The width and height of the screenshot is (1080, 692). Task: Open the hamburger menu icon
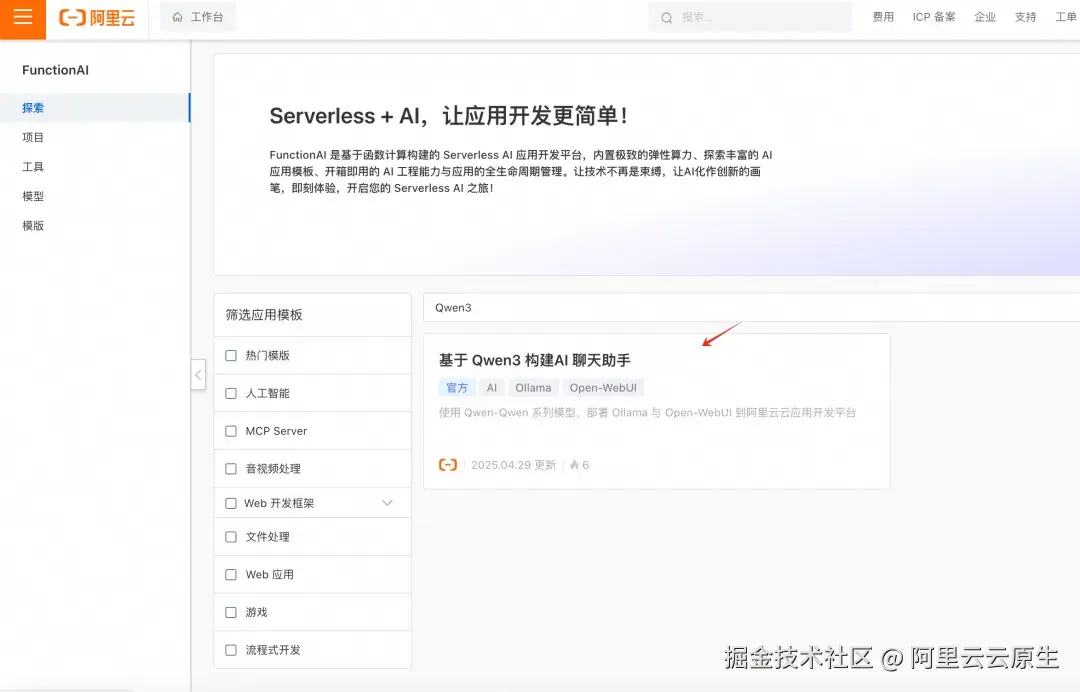pyautogui.click(x=22, y=18)
